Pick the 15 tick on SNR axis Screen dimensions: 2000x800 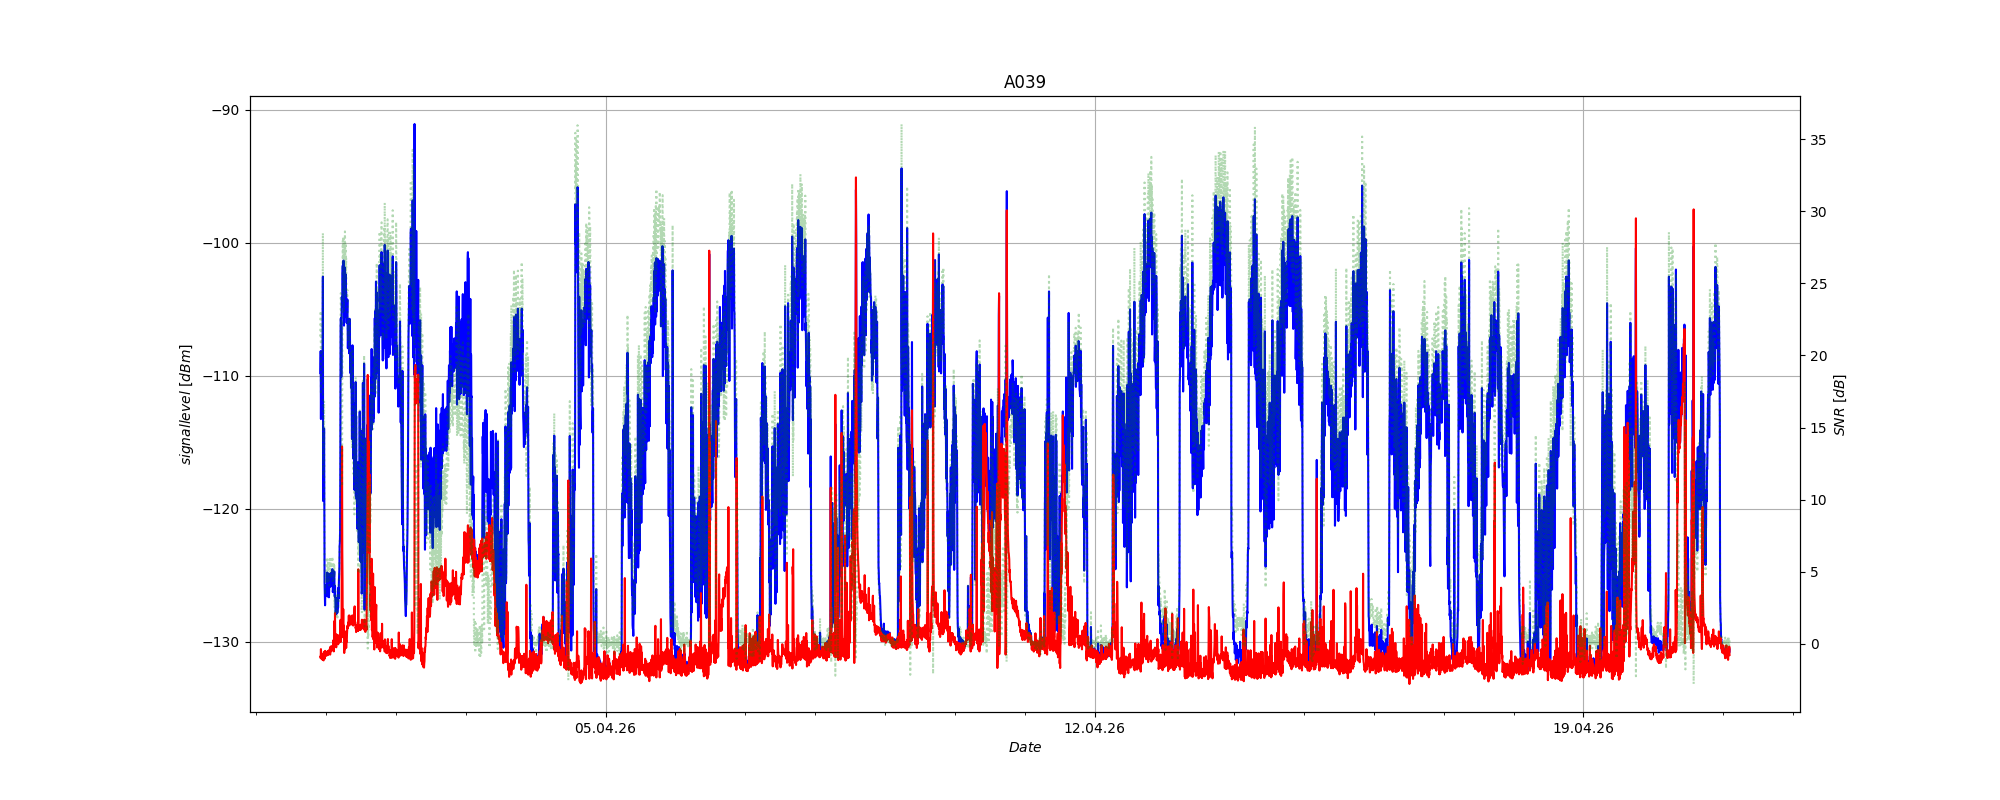pyautogui.click(x=1818, y=428)
